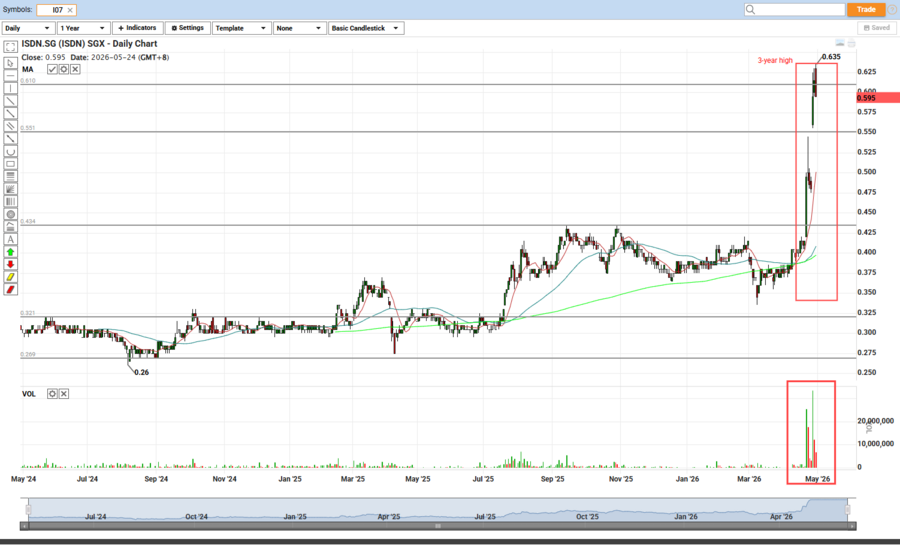This screenshot has height=545, width=900.
Task: Select the rectangle drawing tool
Action: coord(10,164)
